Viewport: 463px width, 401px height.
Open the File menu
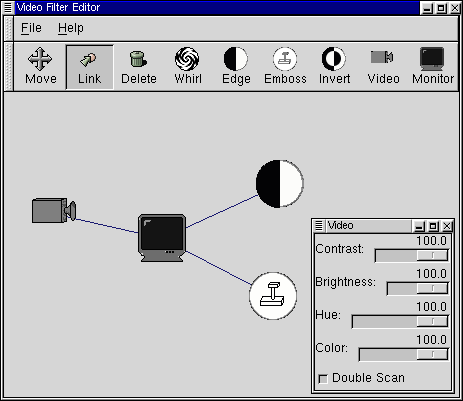click(31, 28)
